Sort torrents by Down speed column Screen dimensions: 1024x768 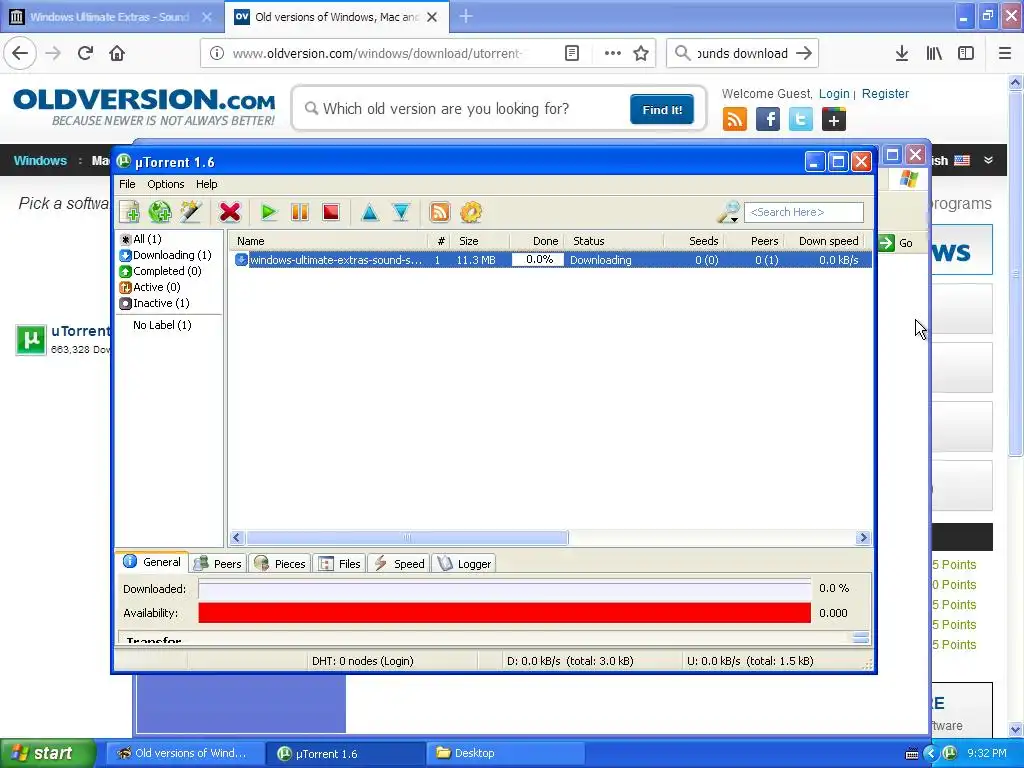coord(827,241)
